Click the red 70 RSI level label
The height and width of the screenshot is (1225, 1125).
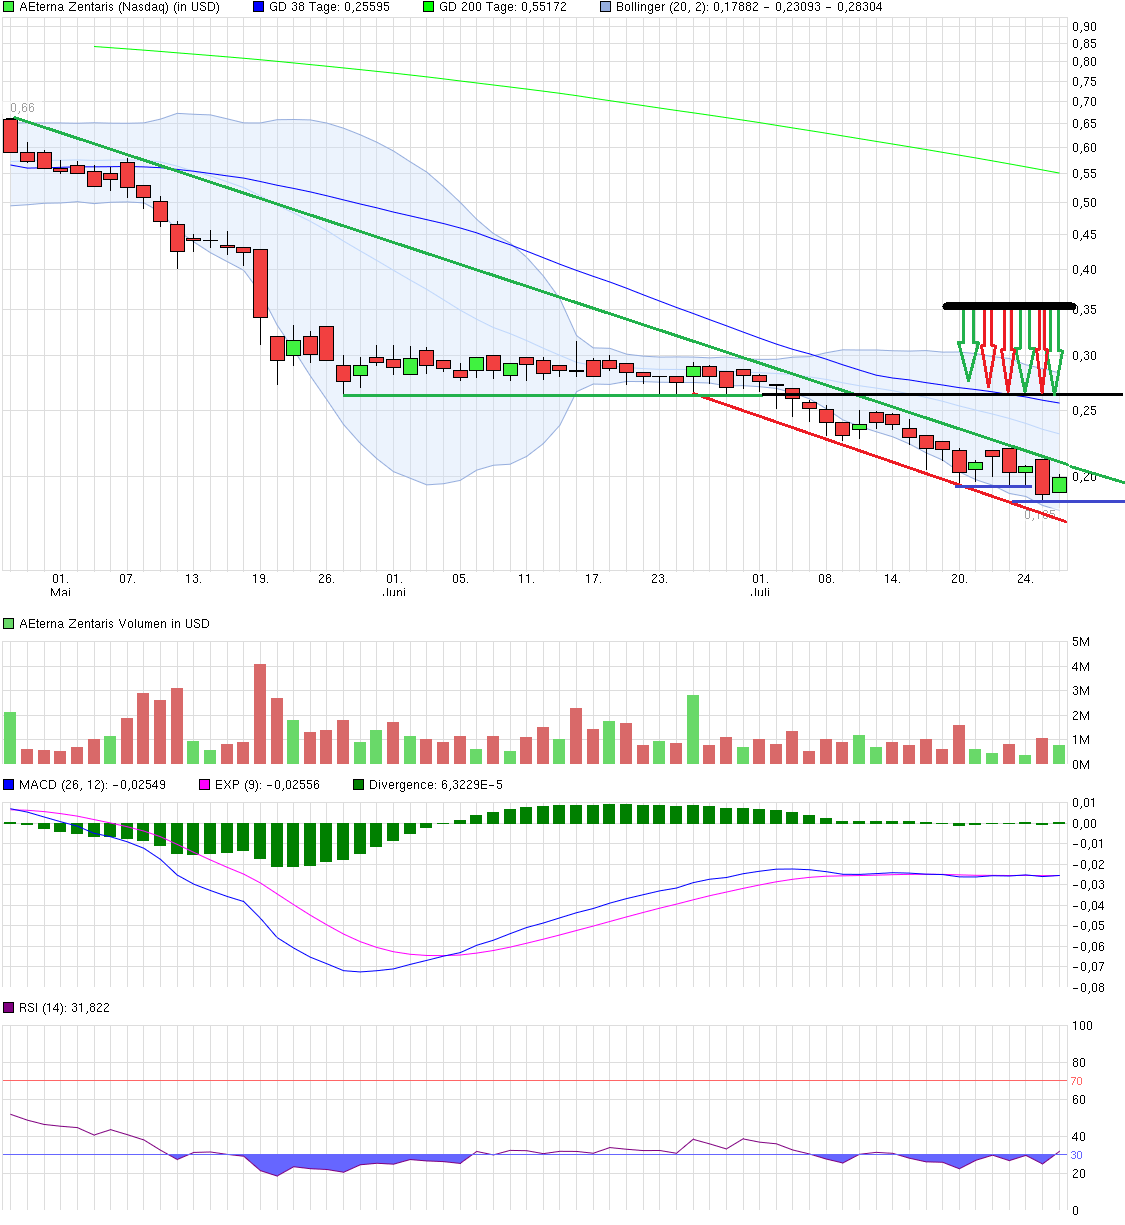(x=1077, y=1082)
